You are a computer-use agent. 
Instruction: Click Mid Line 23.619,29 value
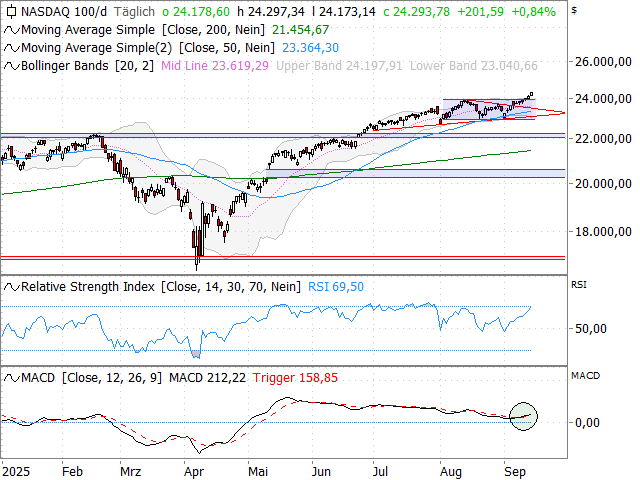(x=215, y=66)
